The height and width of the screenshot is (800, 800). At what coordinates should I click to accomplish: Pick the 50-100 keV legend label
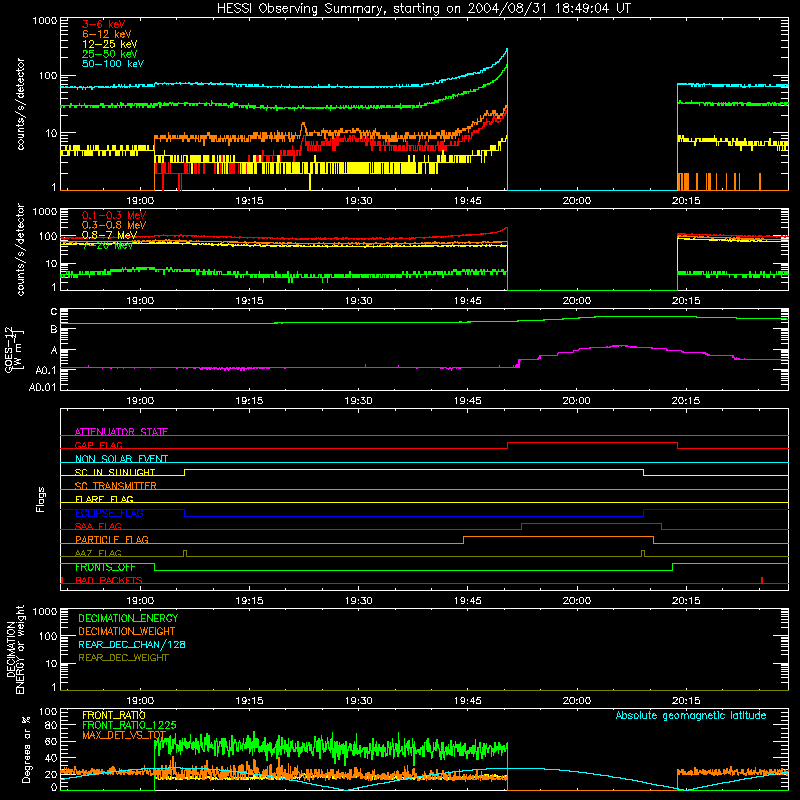click(x=113, y=64)
